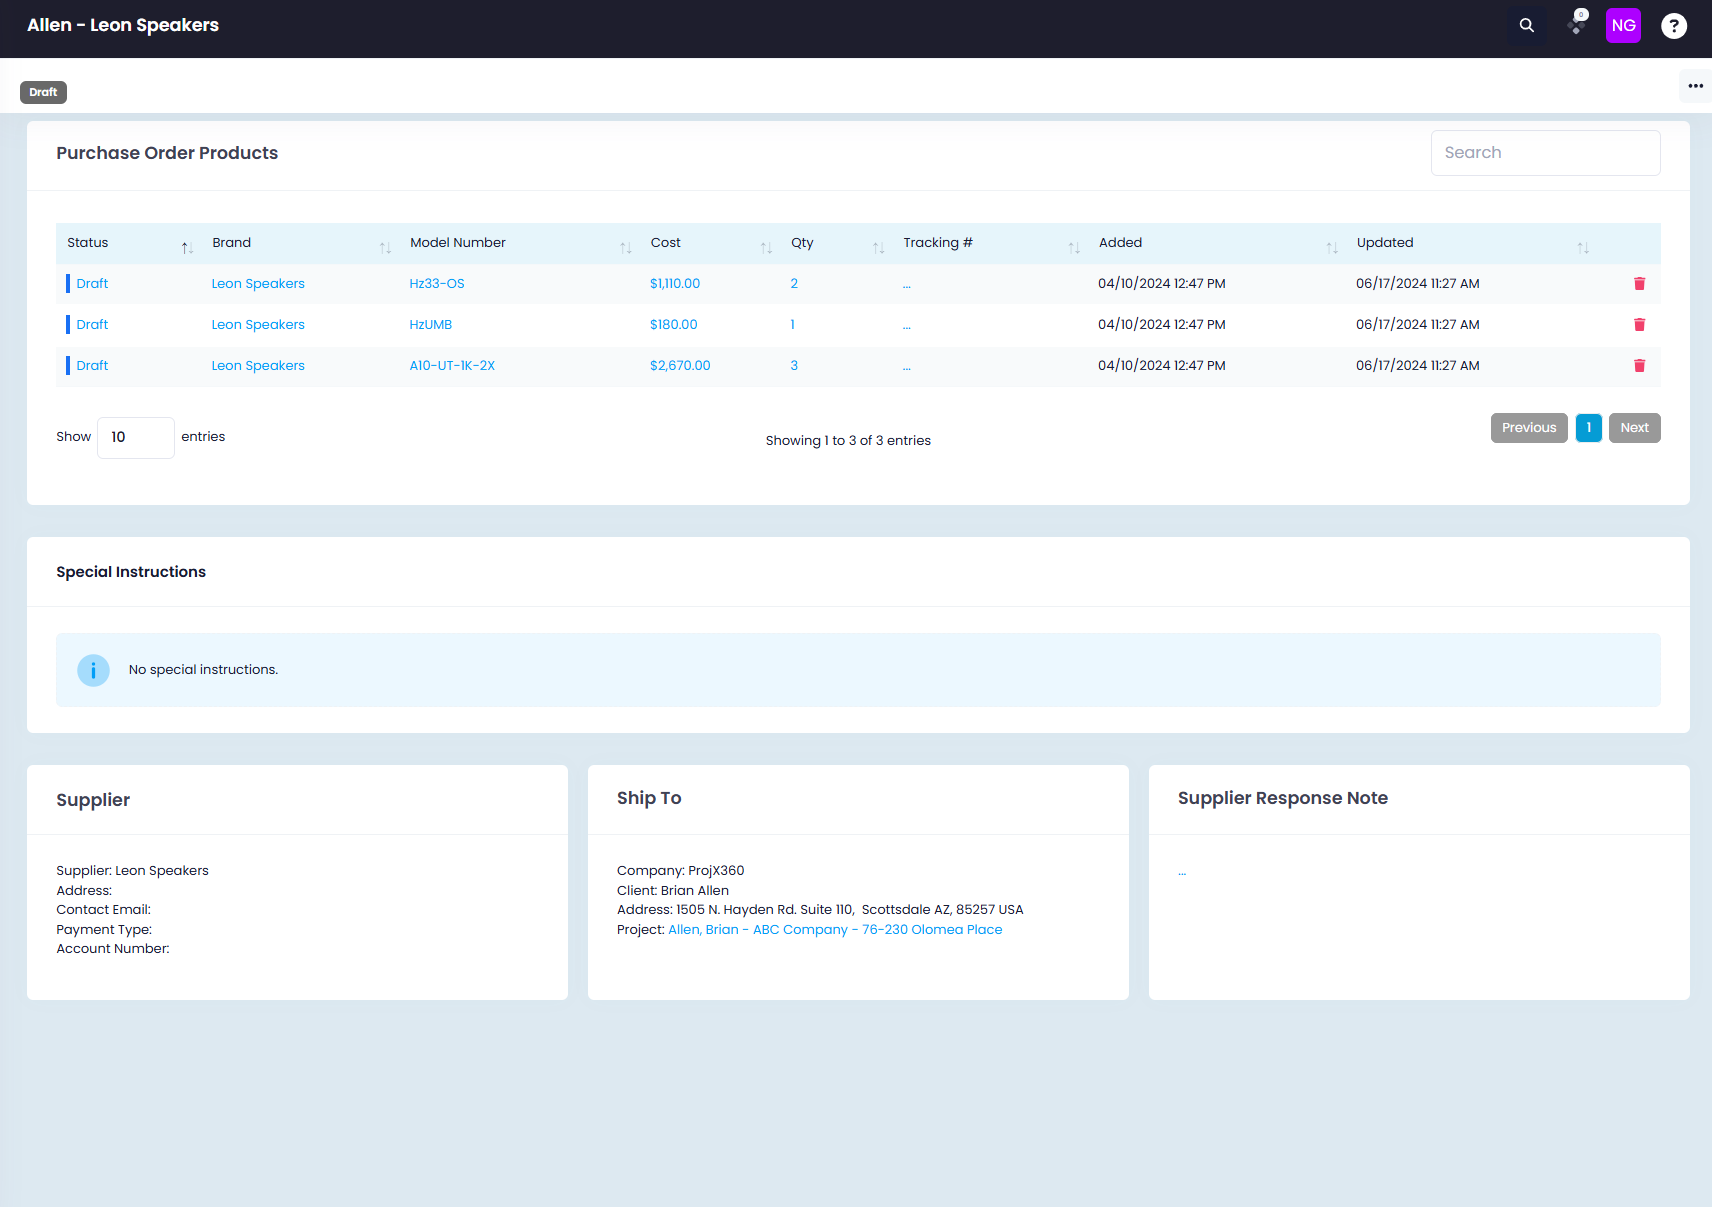
Task: Click the "Account Number:" label
Action: click(x=113, y=949)
